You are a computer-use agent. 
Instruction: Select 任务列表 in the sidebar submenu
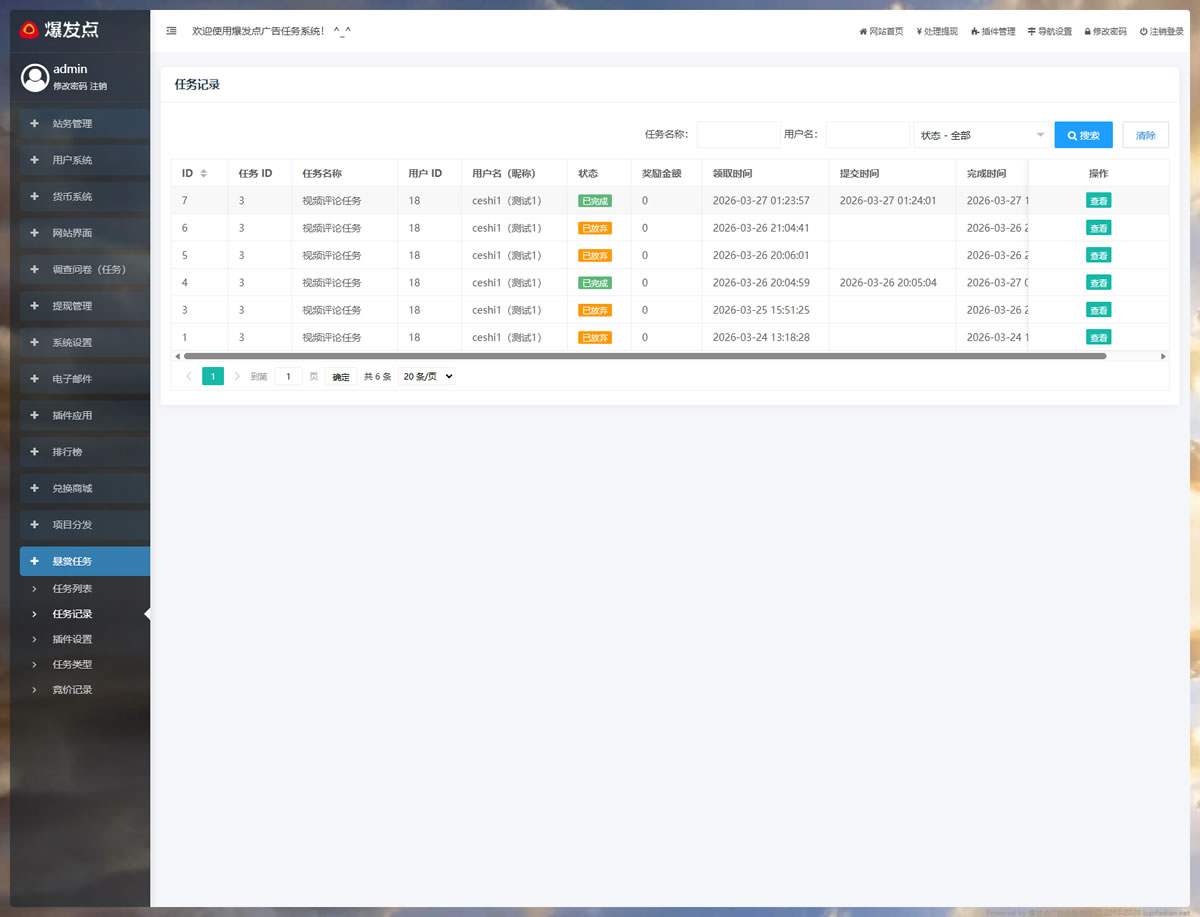click(x=72, y=589)
